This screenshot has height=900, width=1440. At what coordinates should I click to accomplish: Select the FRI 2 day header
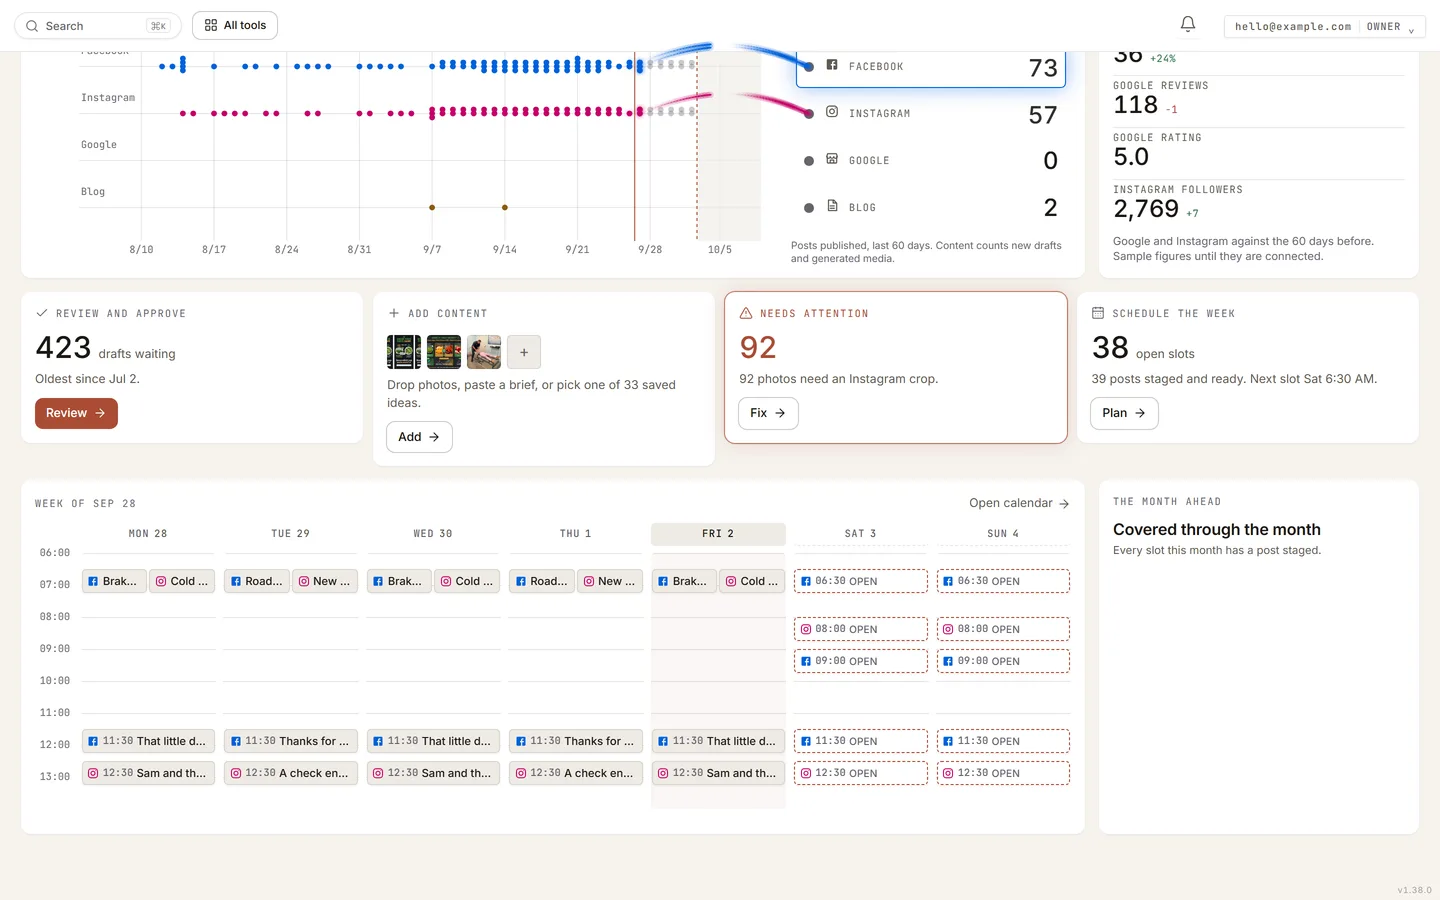coord(718,534)
